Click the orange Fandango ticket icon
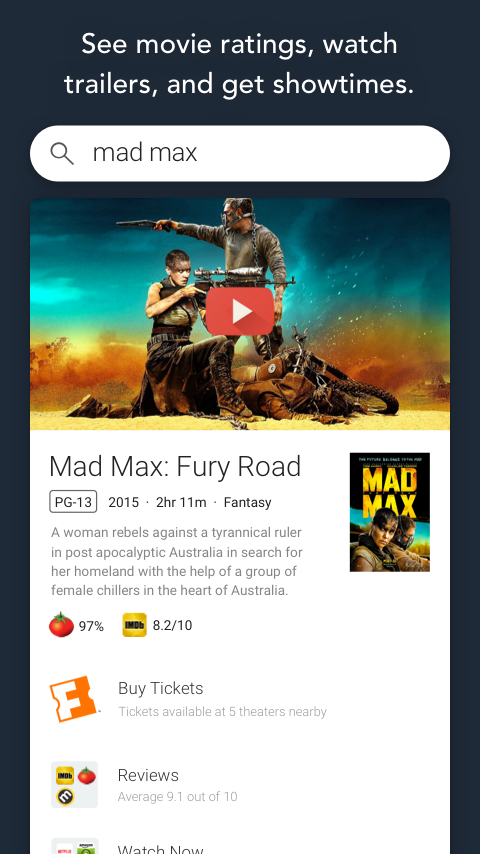This screenshot has width=480, height=854. point(74,699)
